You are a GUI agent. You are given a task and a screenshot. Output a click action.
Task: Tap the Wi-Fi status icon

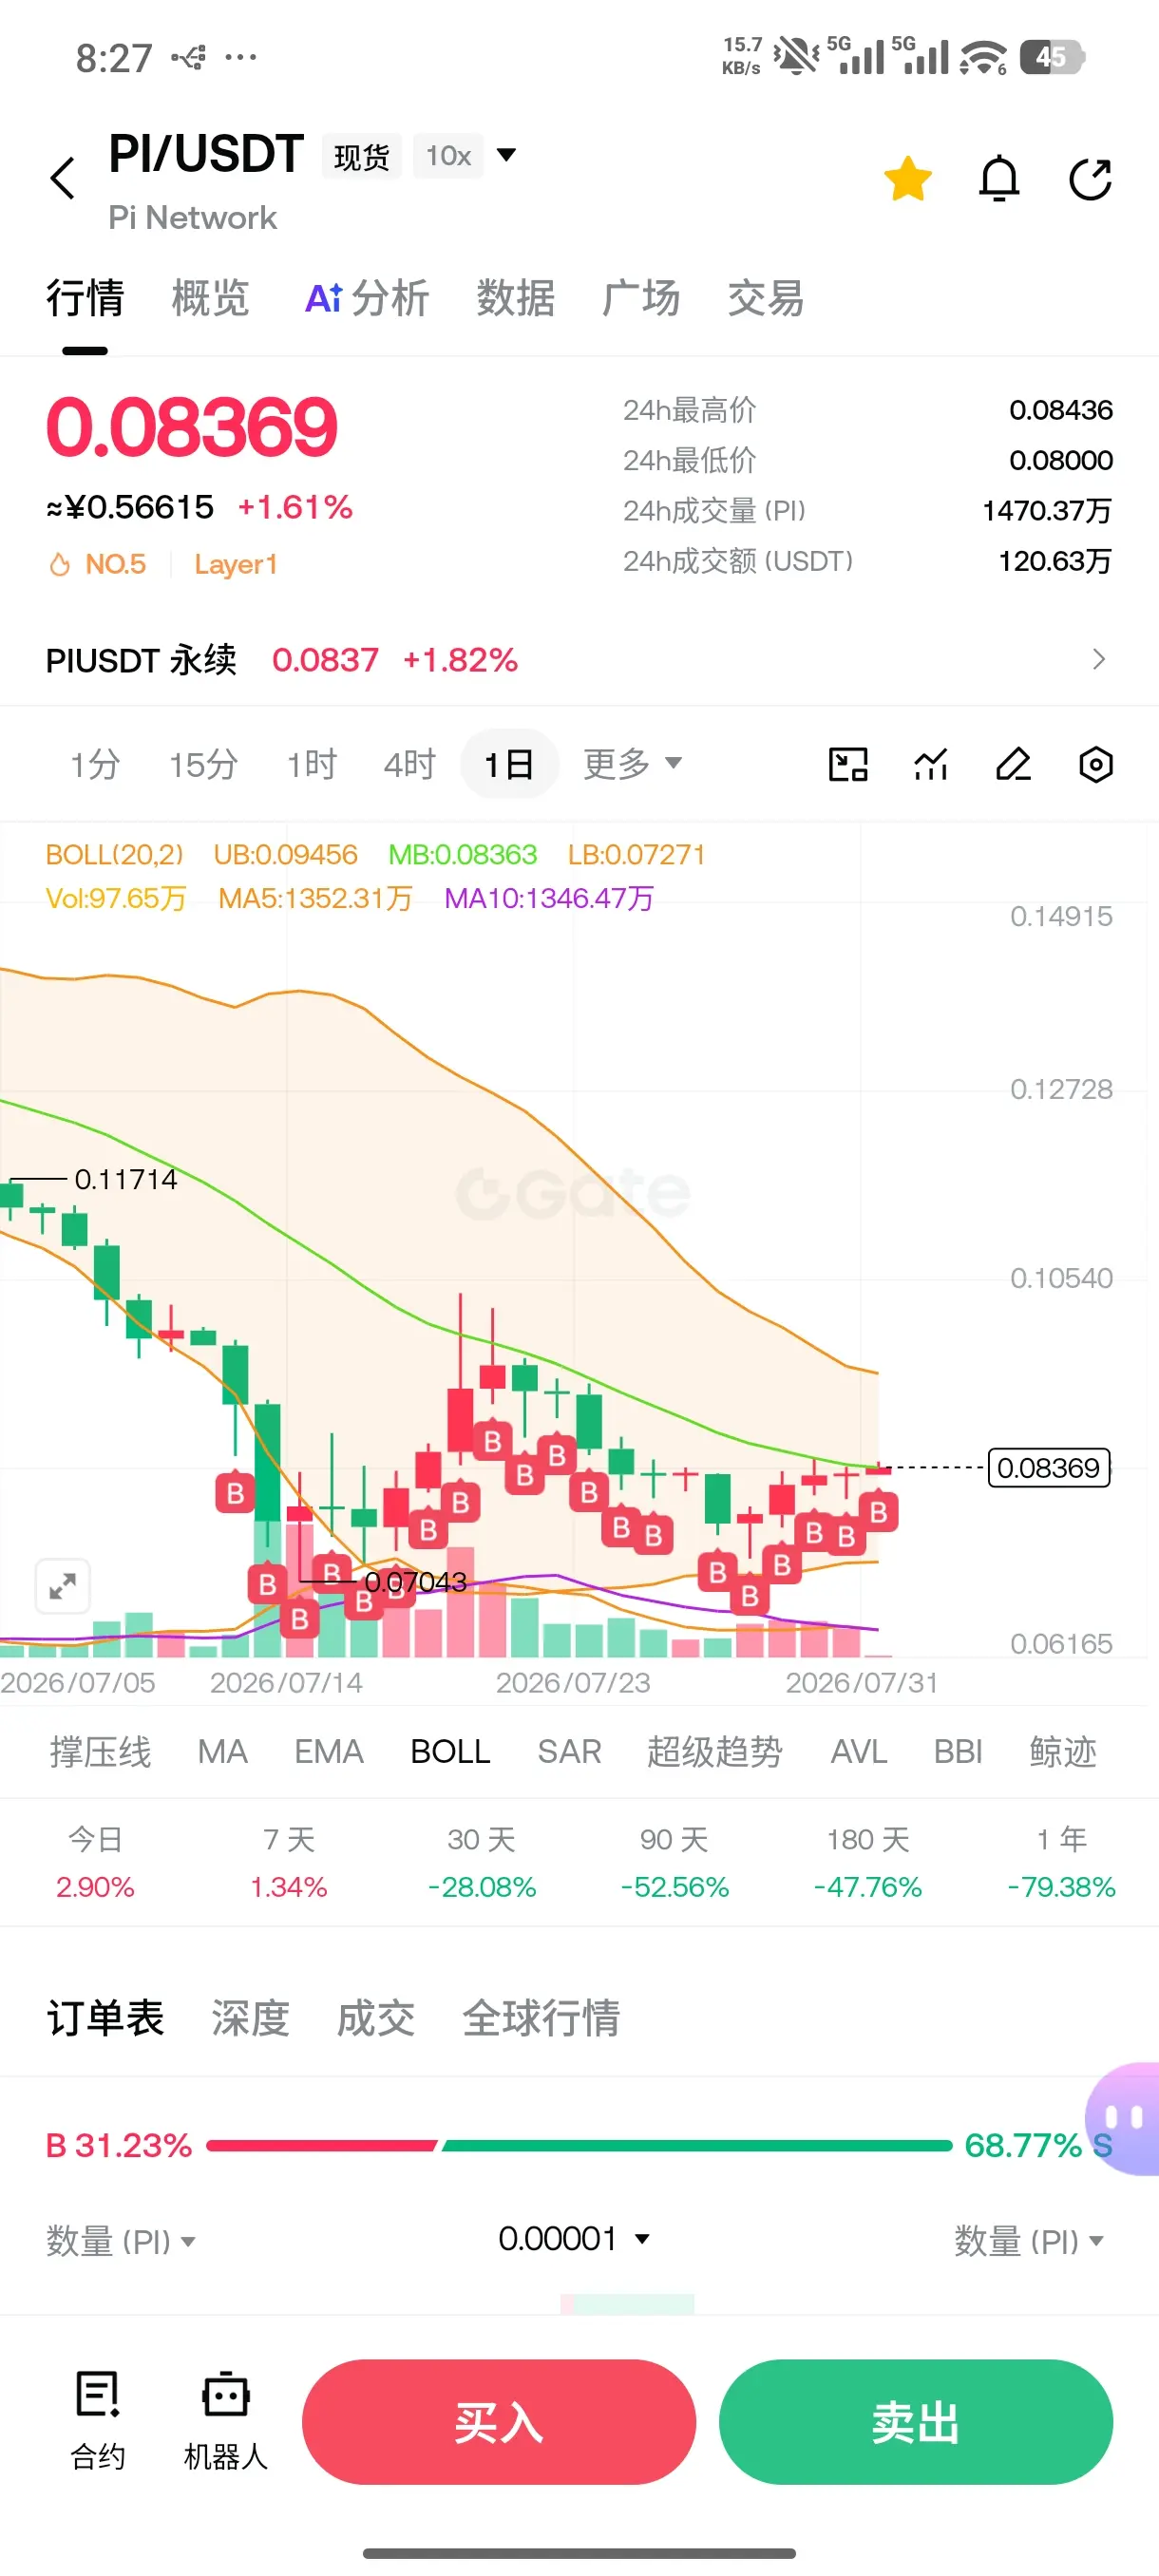point(983,57)
